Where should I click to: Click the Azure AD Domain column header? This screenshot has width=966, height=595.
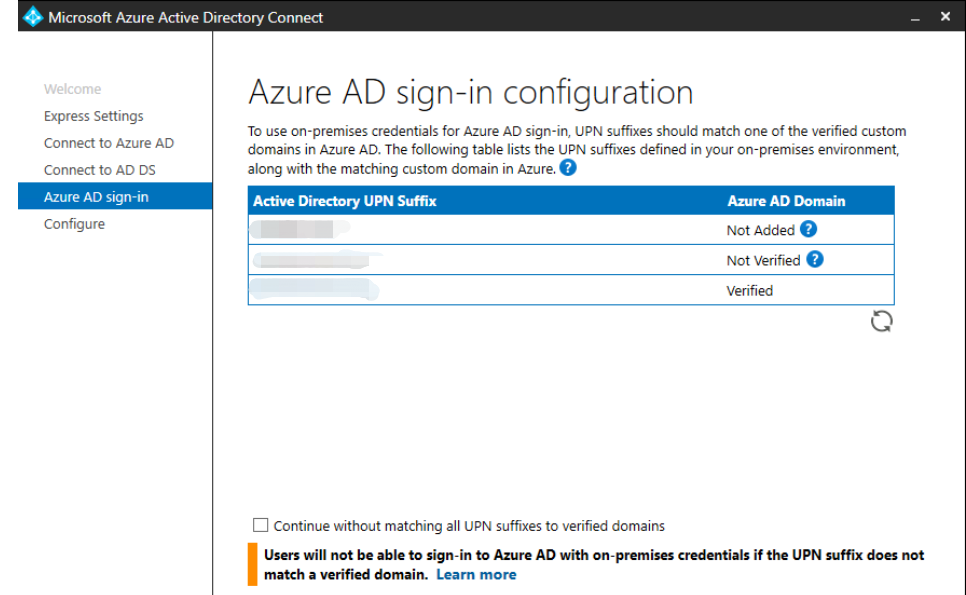tap(786, 201)
